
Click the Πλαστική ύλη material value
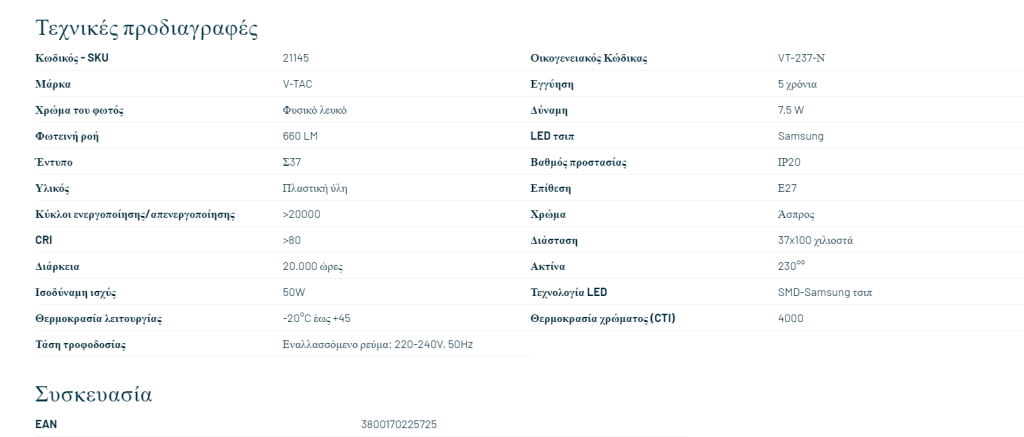[314, 187]
